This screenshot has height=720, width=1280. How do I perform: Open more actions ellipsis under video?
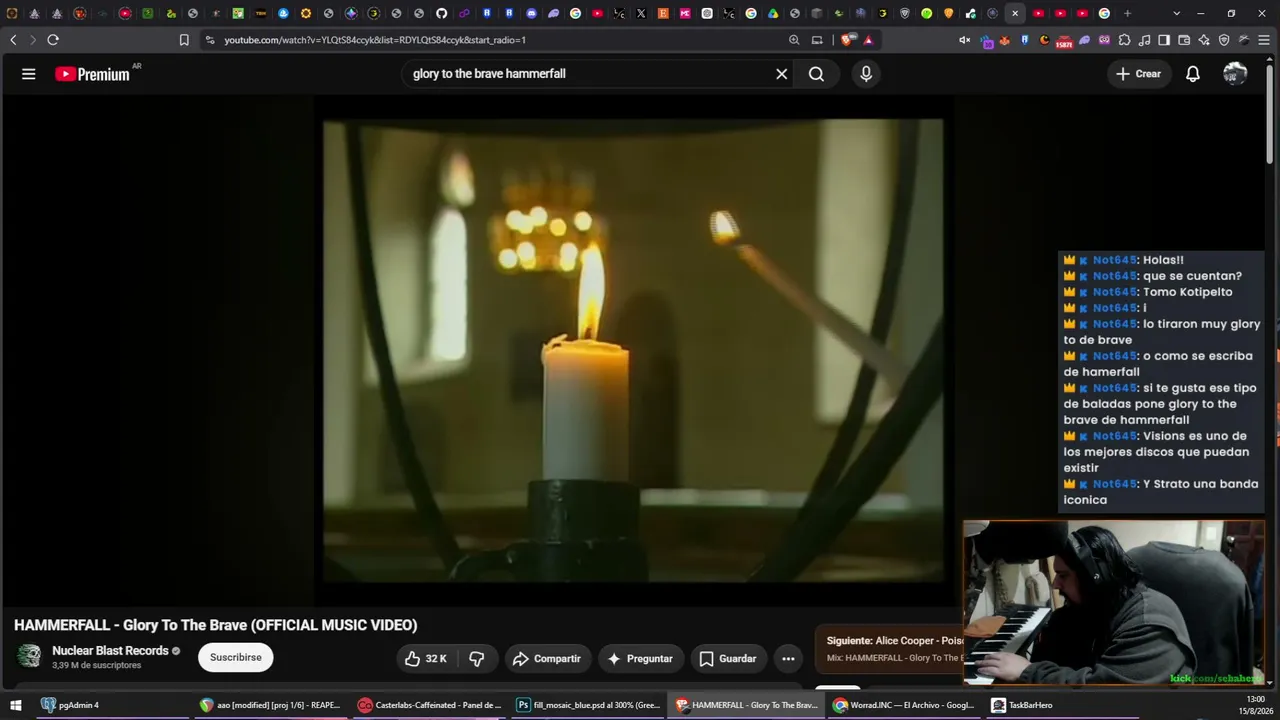788,659
